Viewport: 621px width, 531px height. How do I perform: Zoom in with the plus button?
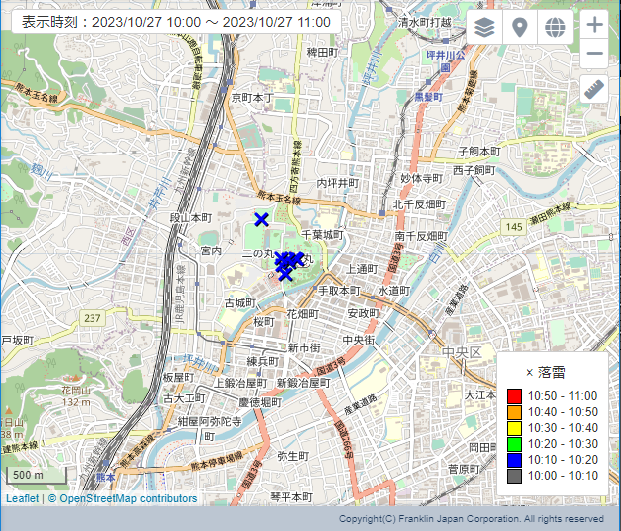pyautogui.click(x=594, y=25)
